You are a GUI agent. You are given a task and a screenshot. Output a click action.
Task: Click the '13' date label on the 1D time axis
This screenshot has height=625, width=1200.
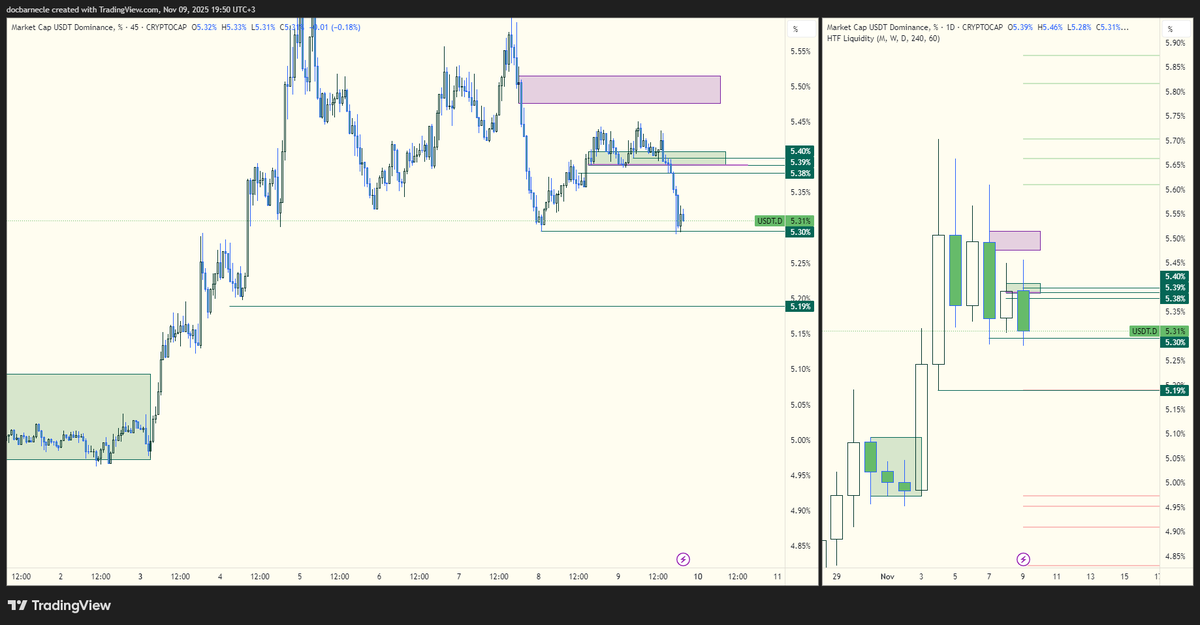click(1091, 576)
